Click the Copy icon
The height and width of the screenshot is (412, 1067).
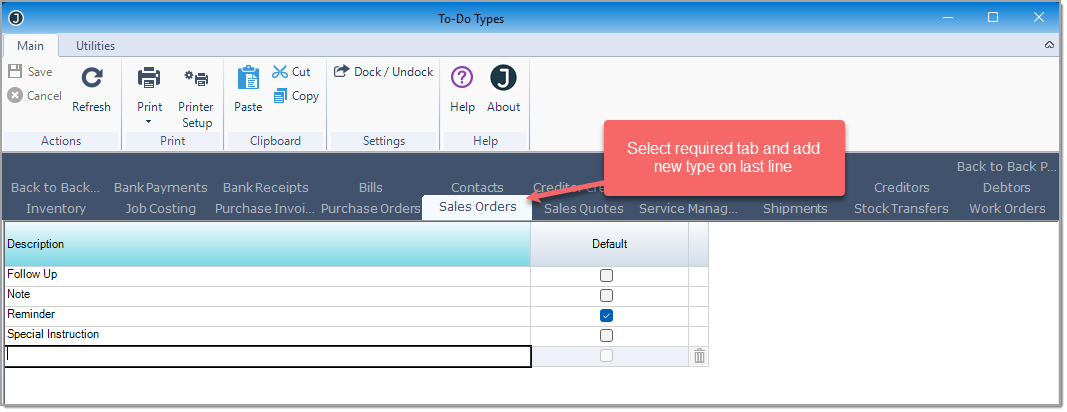pos(280,96)
